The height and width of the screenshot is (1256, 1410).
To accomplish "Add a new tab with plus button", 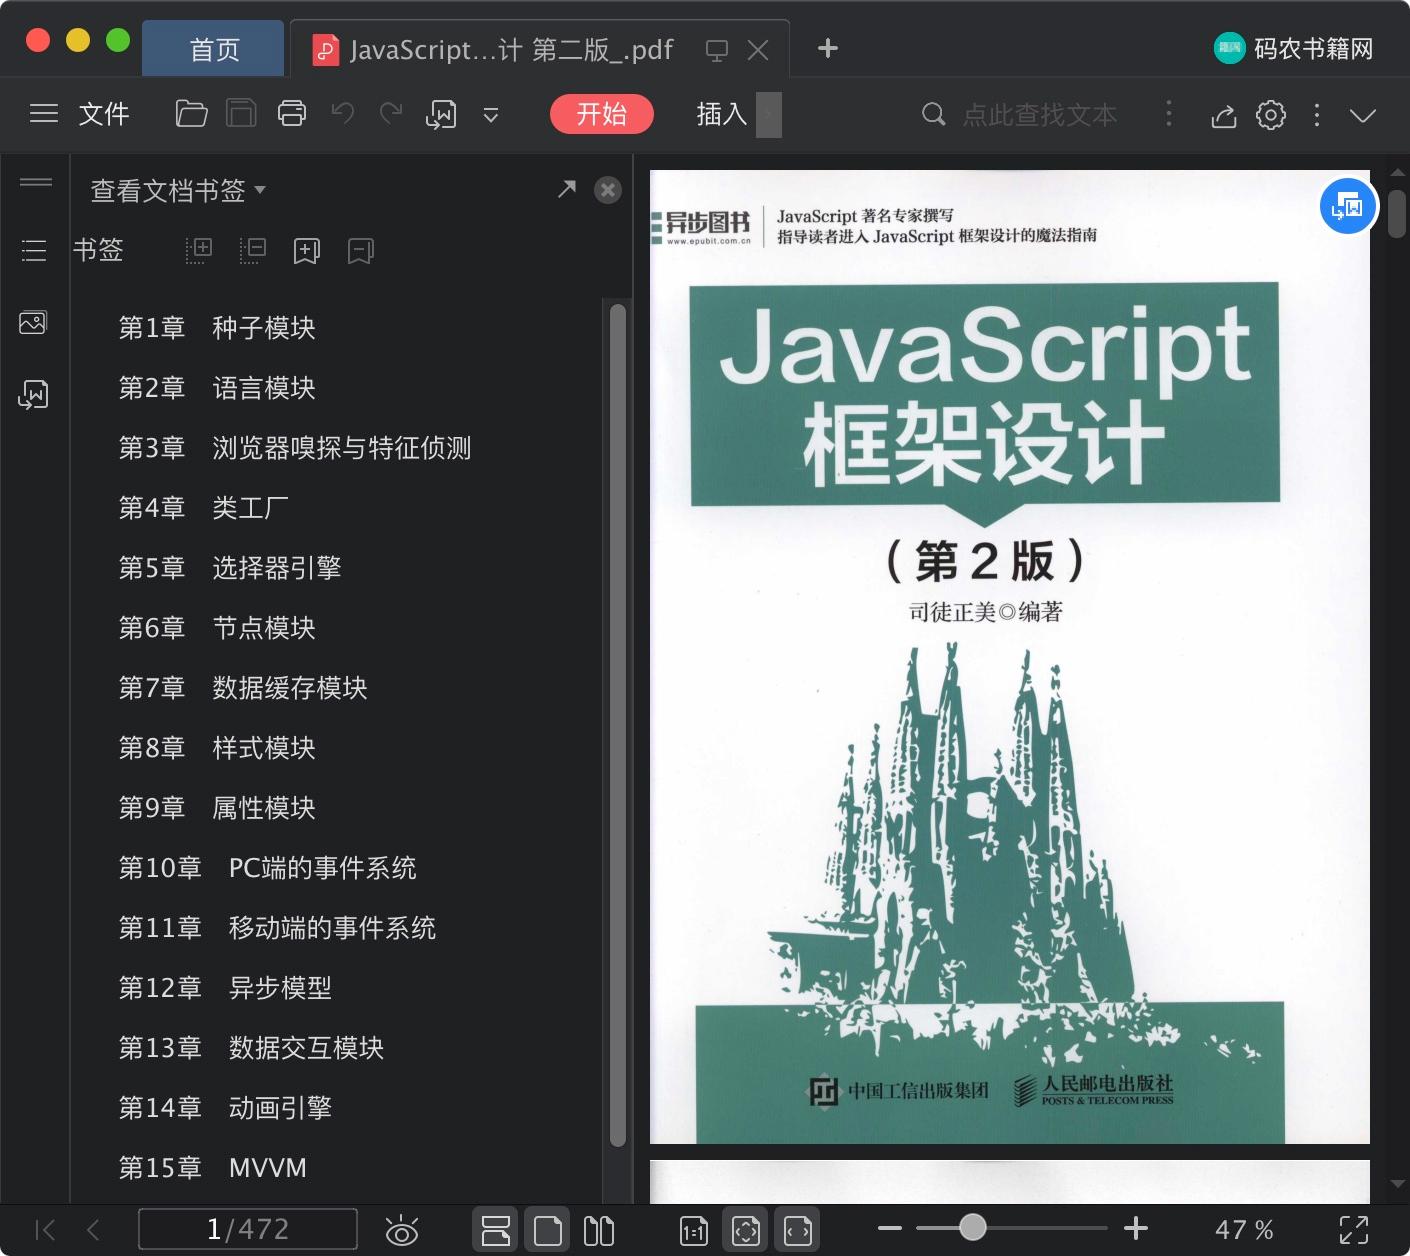I will 828,48.
